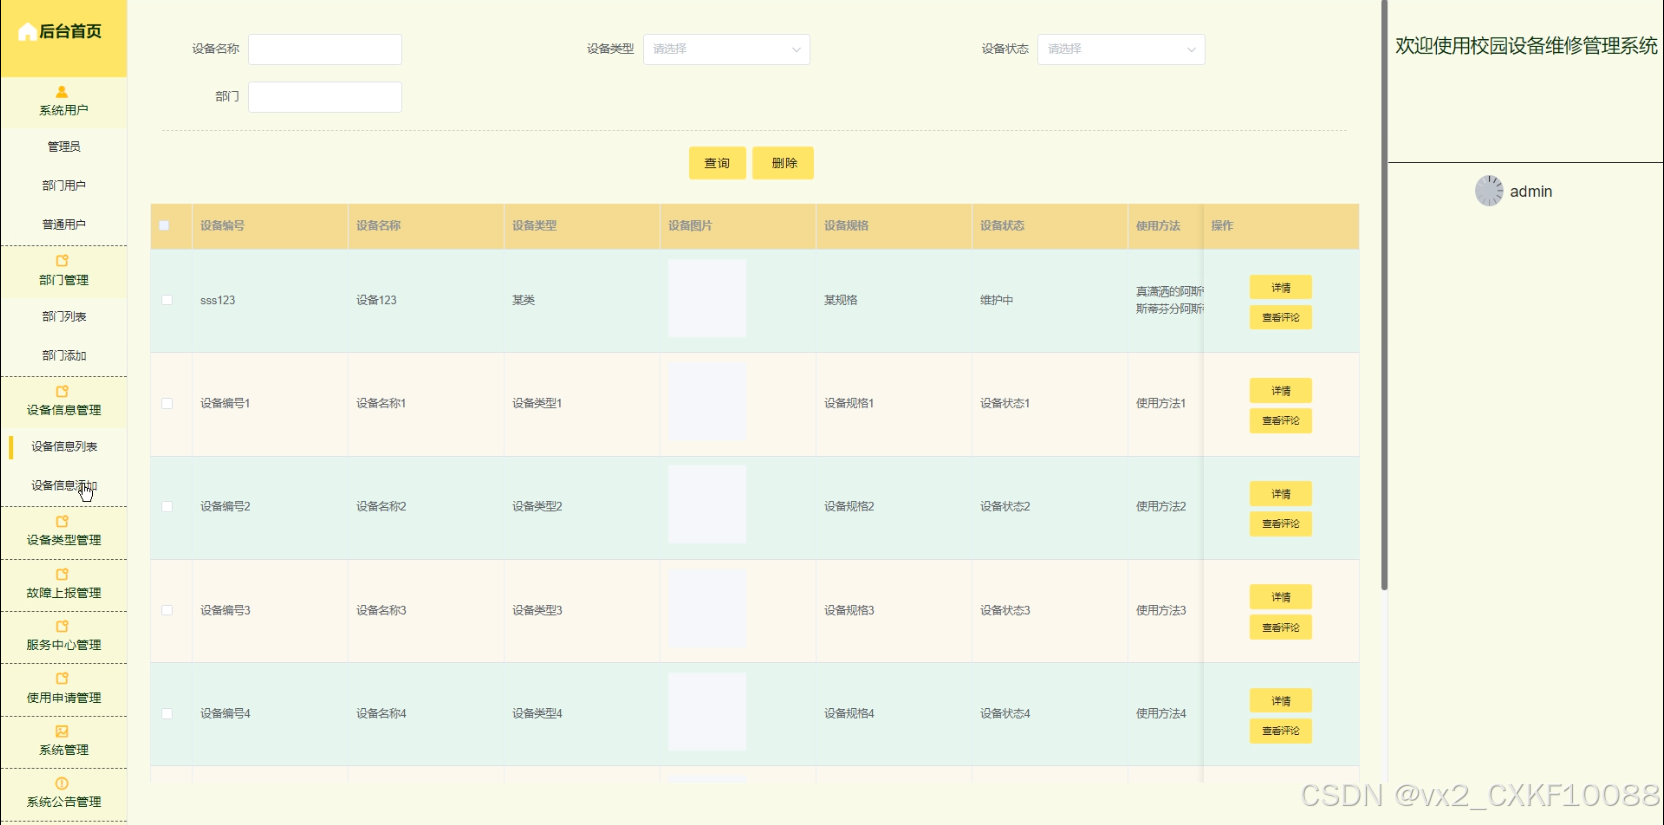Image resolution: width=1664 pixels, height=825 pixels.
Task: Click the icon above 使用申请管理
Action: point(62,679)
